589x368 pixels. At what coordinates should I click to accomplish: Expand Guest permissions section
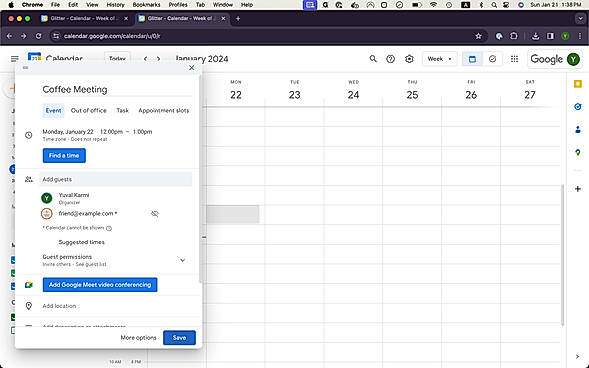182,260
